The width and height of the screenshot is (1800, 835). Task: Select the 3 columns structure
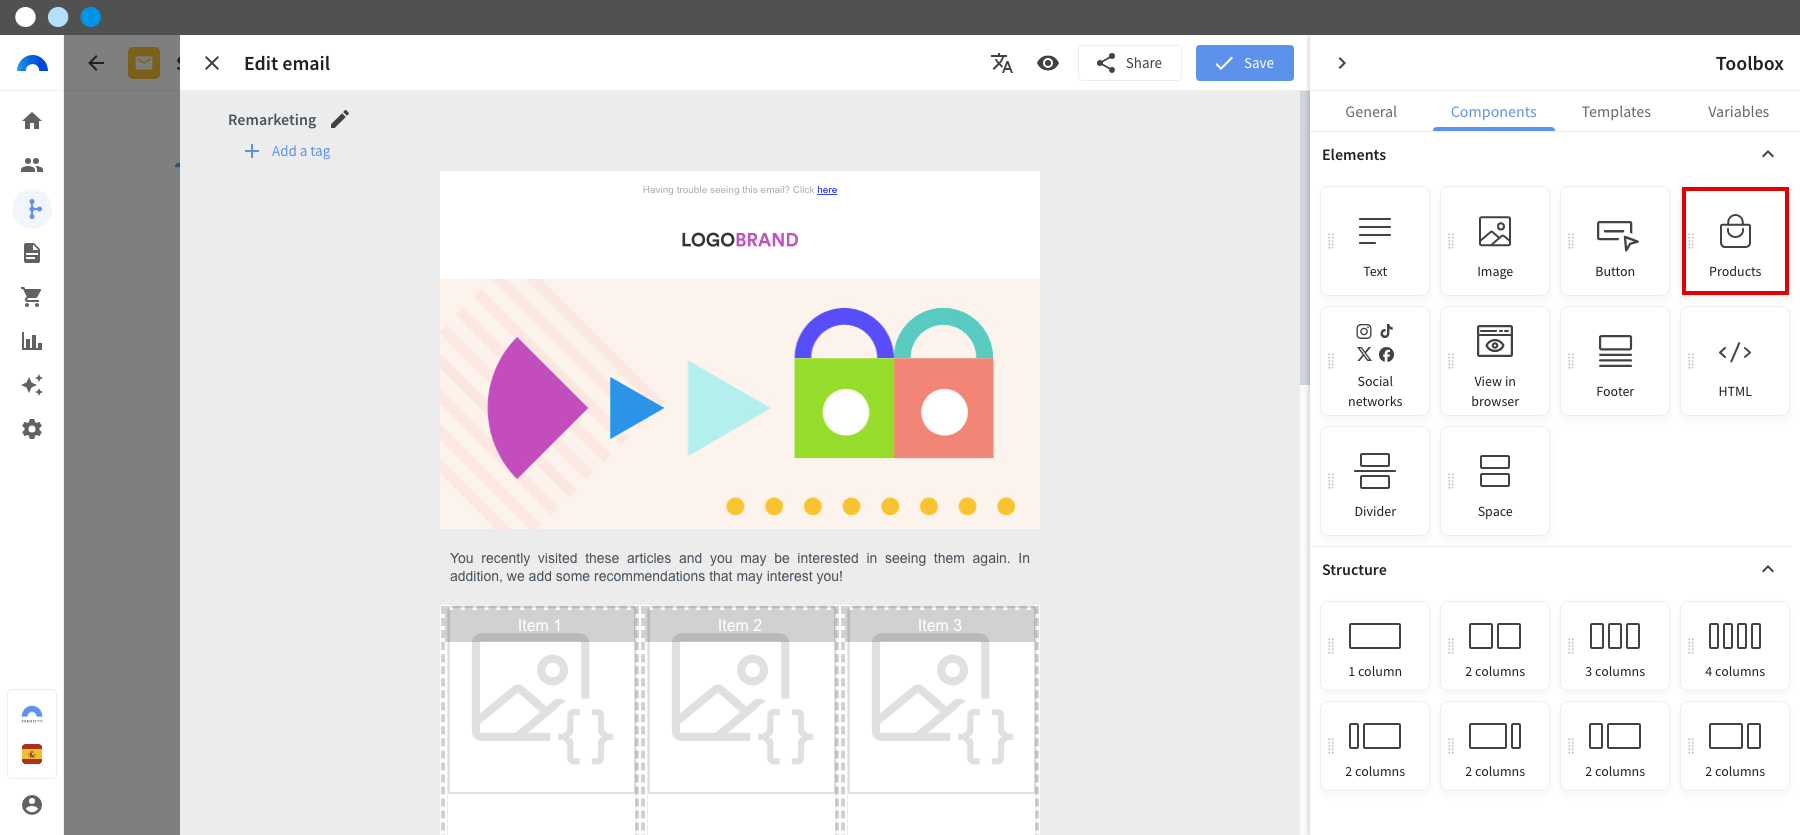[x=1615, y=646]
